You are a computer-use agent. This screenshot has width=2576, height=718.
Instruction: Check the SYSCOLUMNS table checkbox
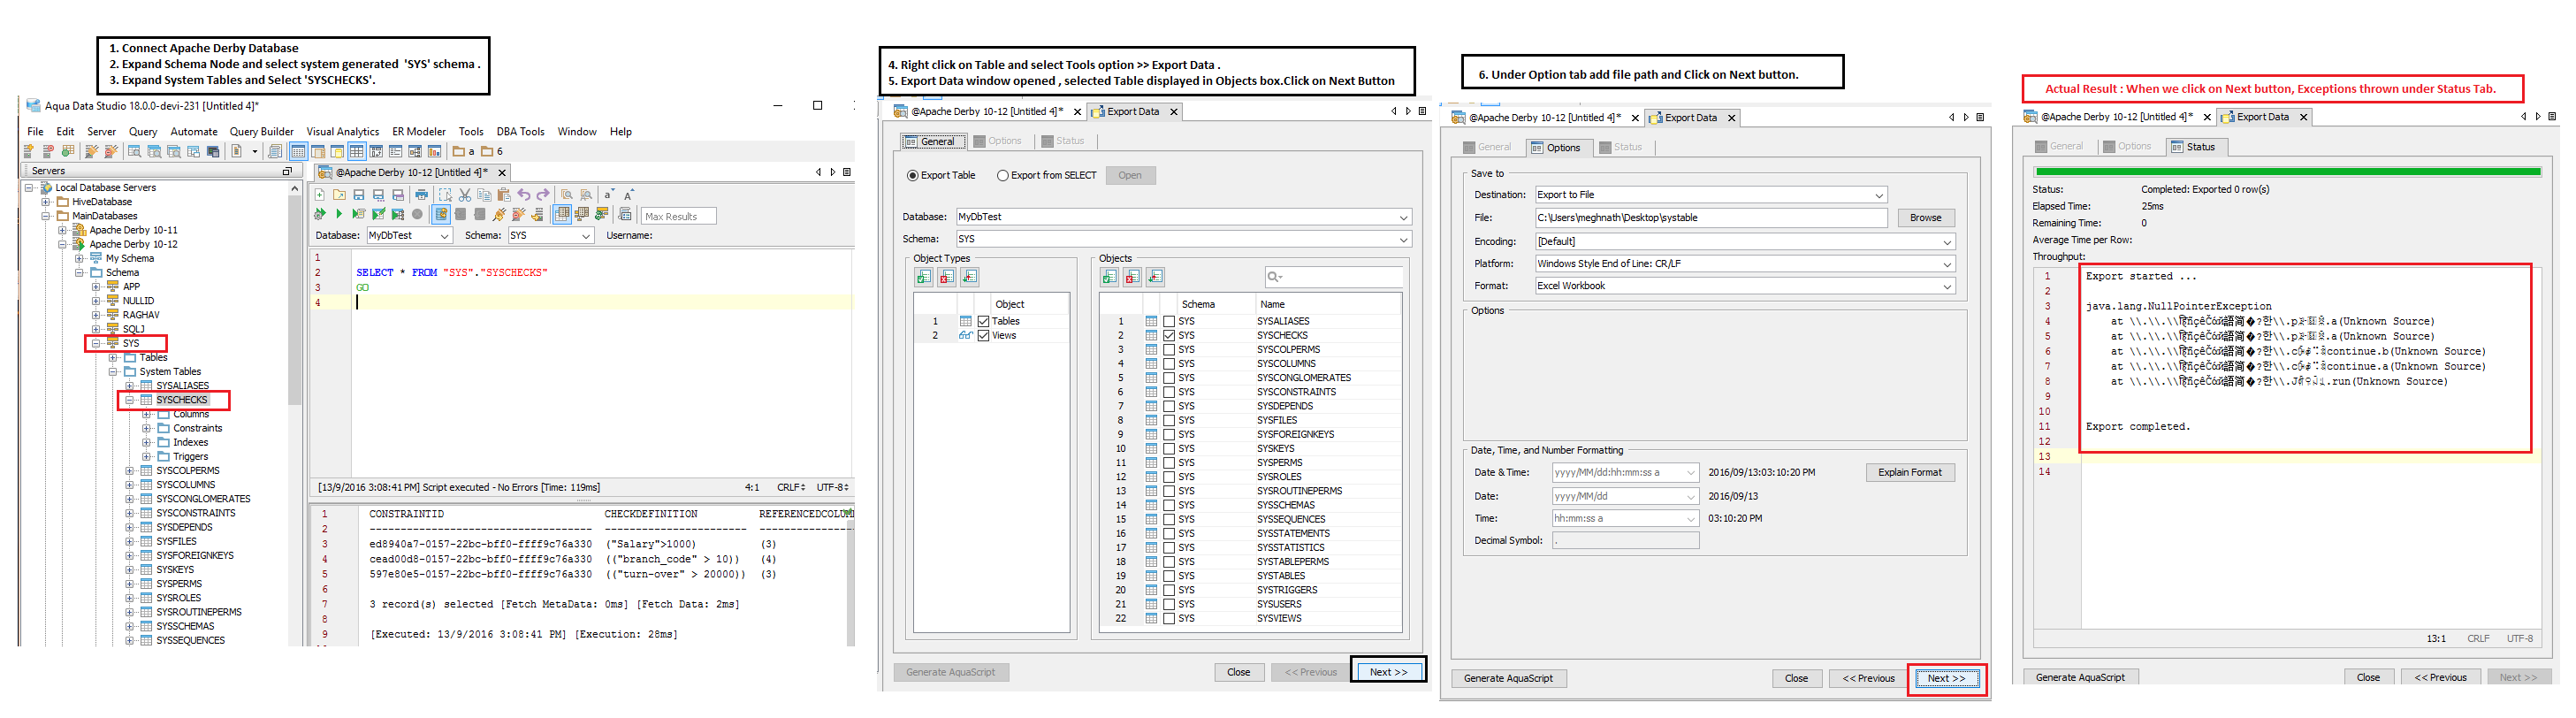tap(1169, 364)
